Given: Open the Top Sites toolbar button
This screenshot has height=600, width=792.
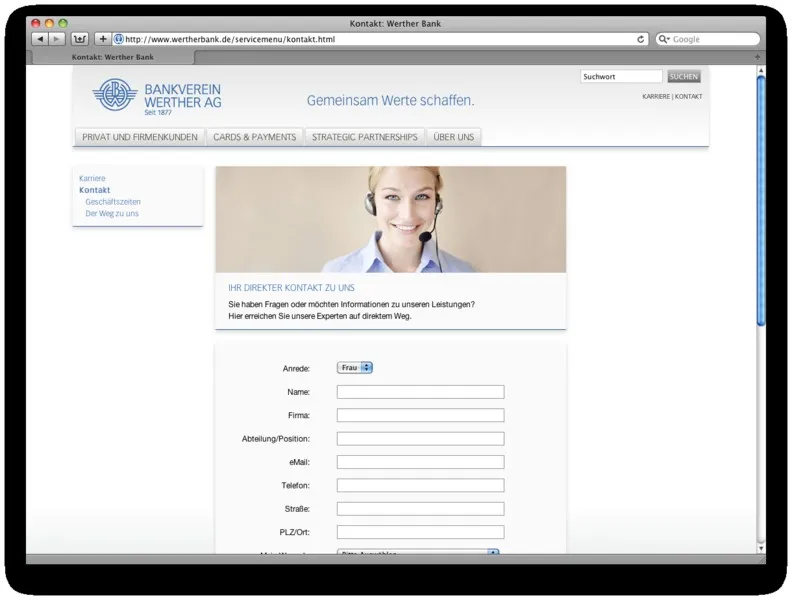Looking at the screenshot, I should coord(79,39).
